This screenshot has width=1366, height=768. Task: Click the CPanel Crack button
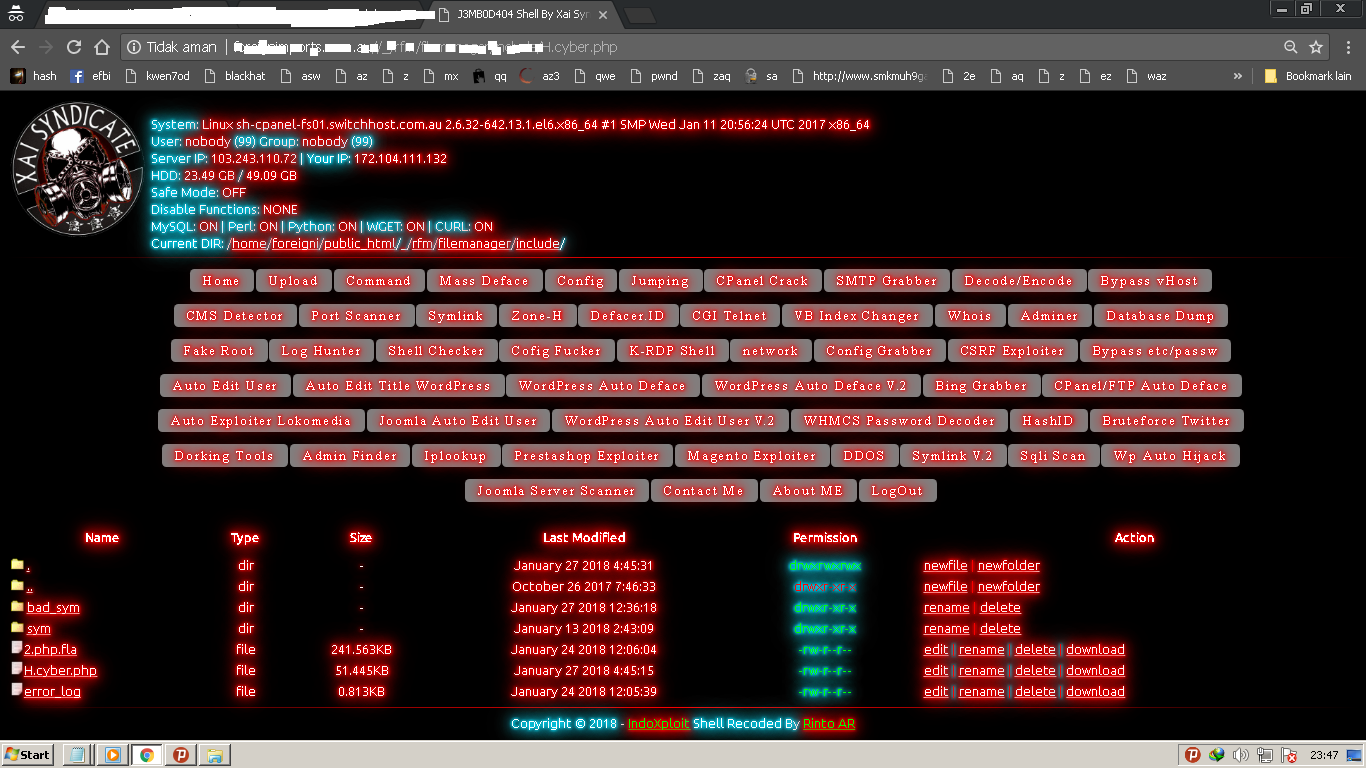(x=762, y=281)
